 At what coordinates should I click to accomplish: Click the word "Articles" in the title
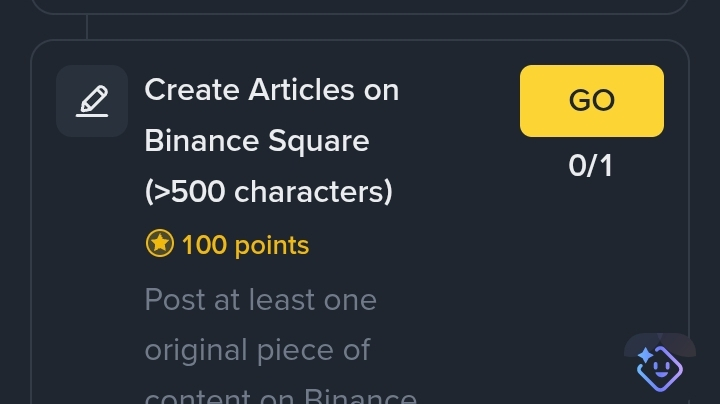click(x=301, y=90)
